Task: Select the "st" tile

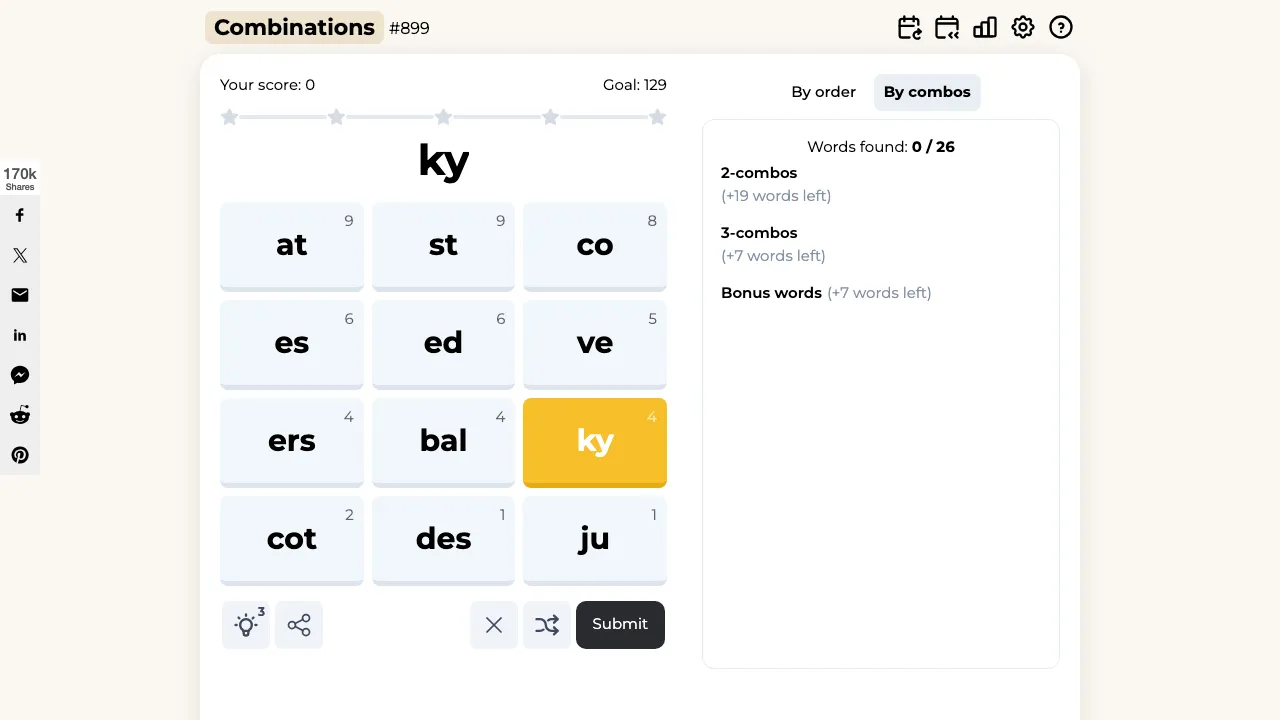Action: [x=443, y=246]
